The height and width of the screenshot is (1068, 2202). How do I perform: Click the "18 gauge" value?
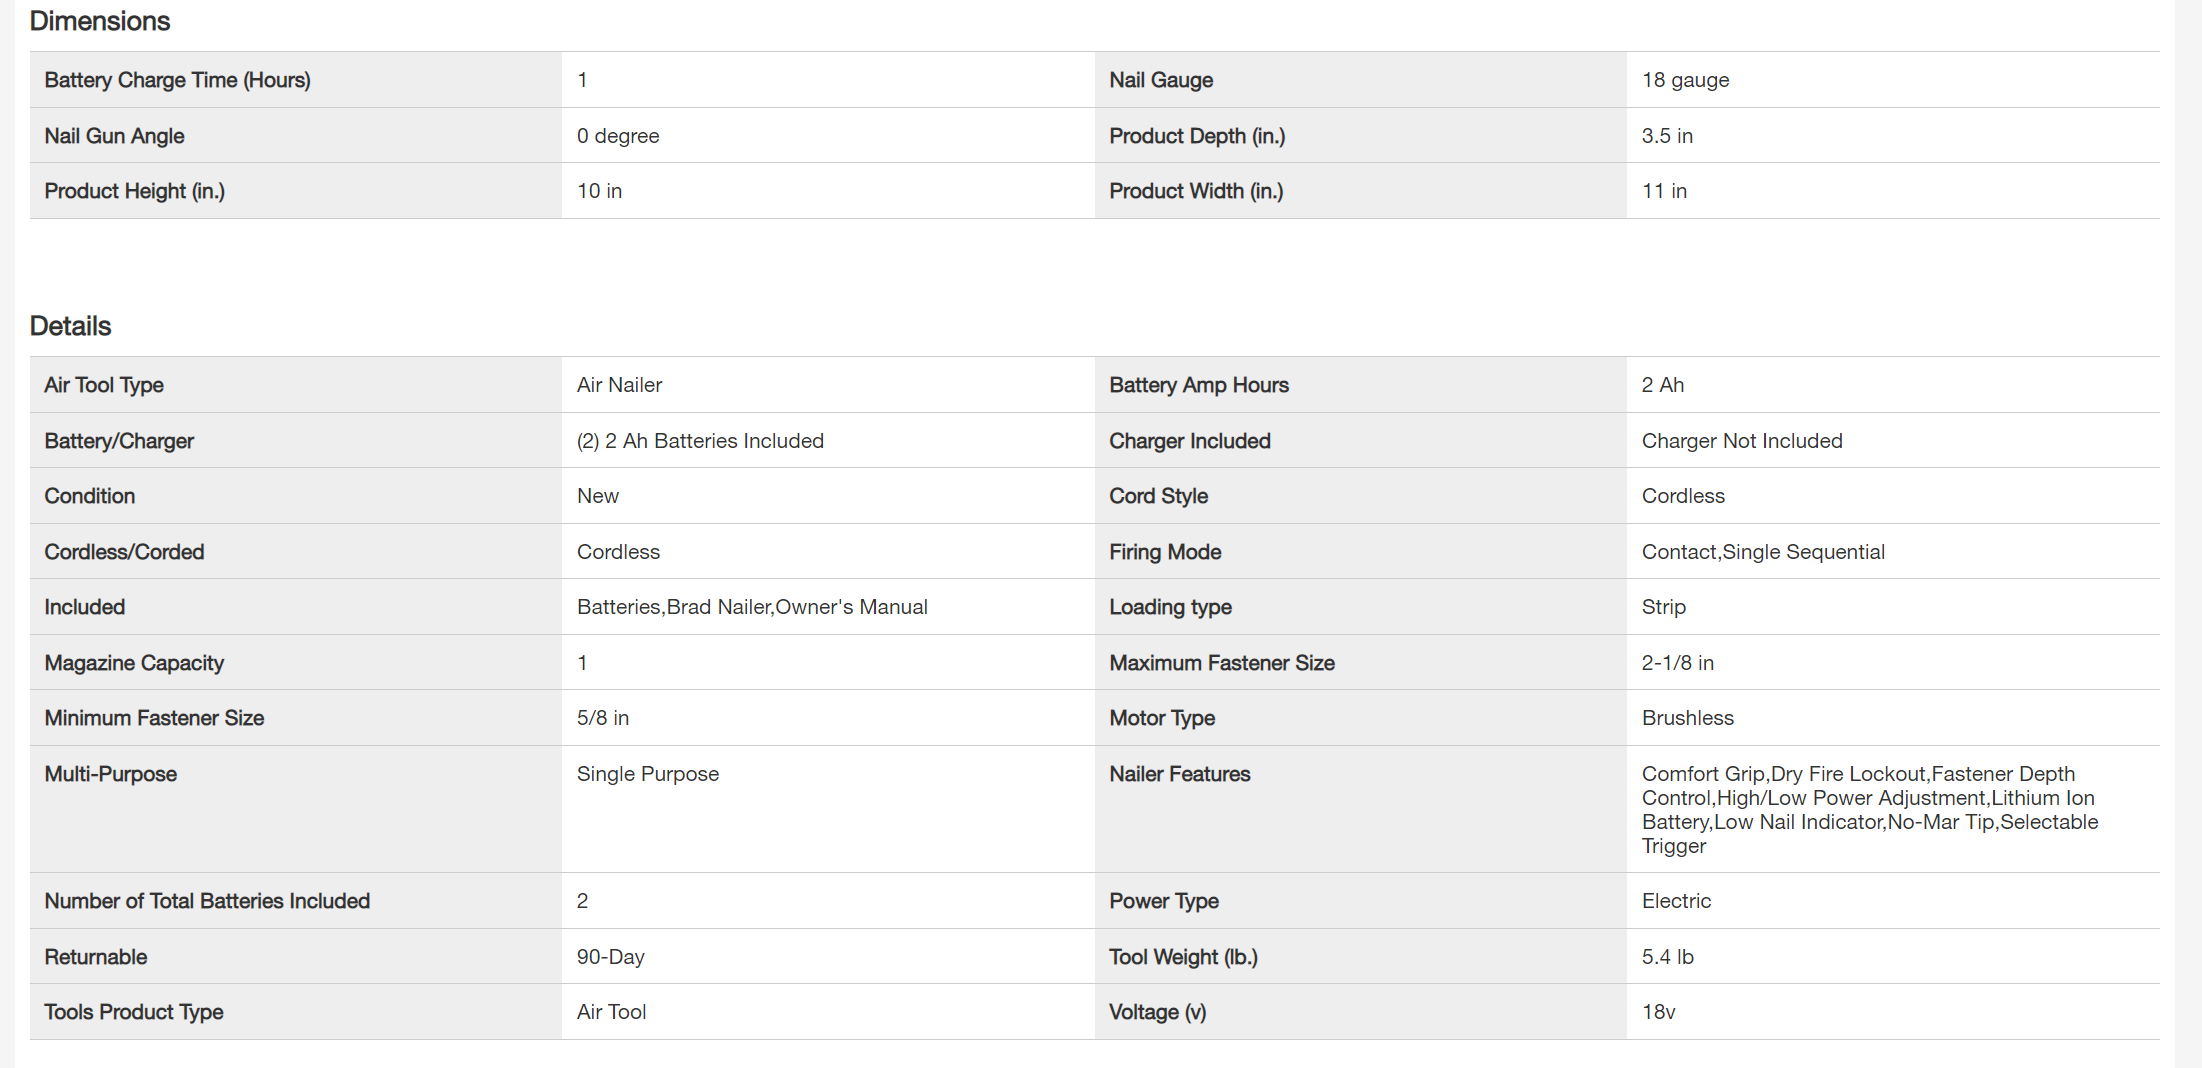1685,80
